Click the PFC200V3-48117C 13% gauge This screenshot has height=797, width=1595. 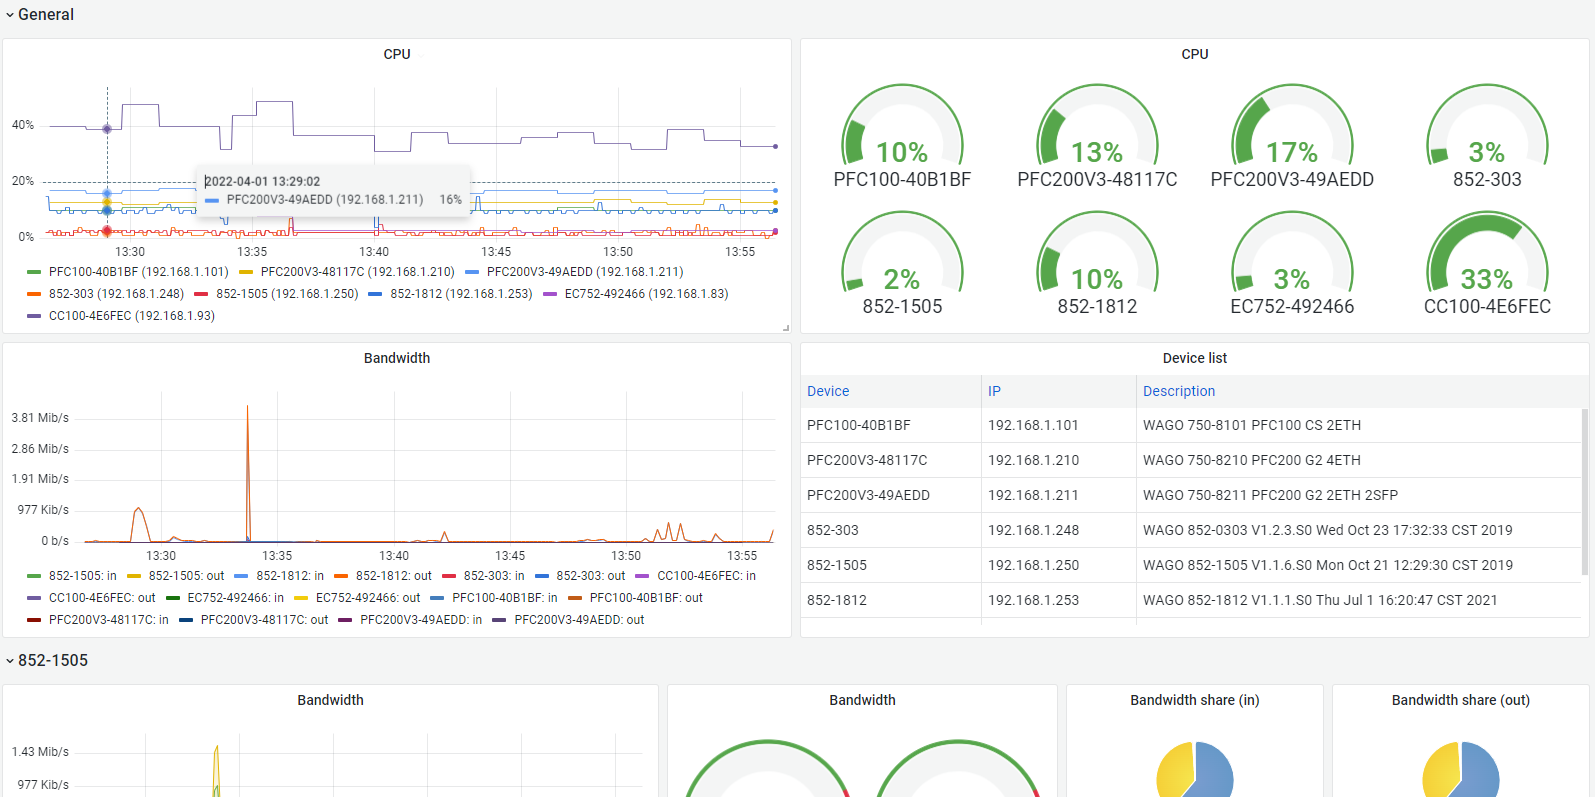click(1097, 135)
